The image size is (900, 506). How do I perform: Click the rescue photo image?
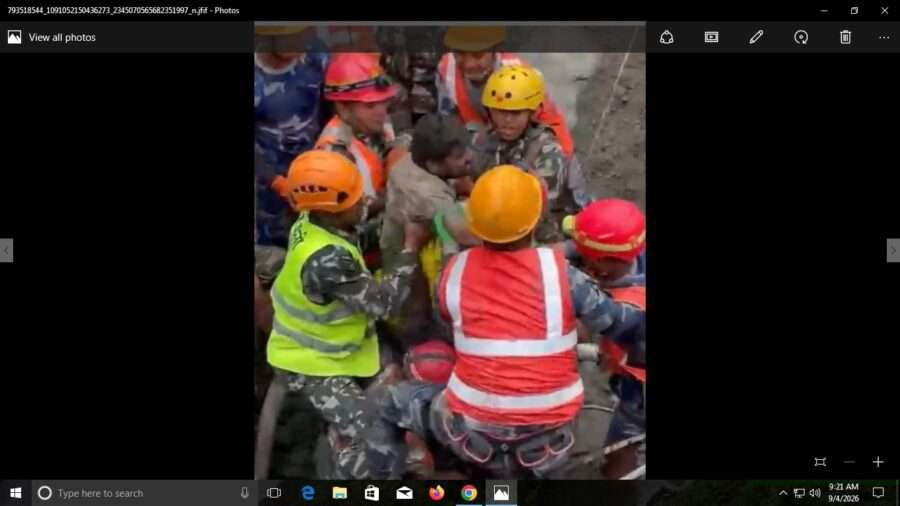pos(450,251)
